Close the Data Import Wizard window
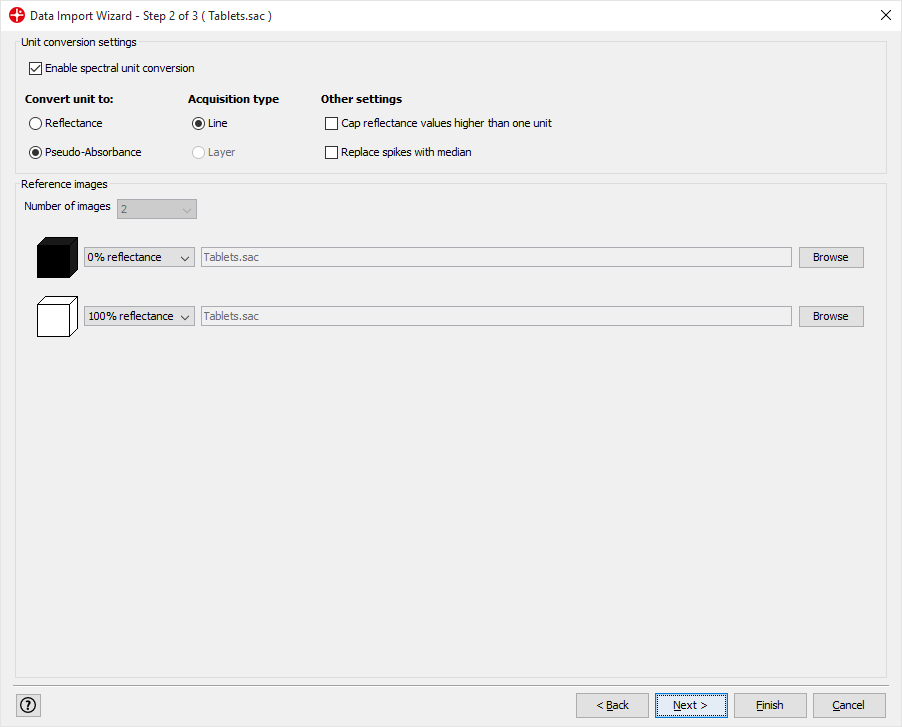 coord(885,16)
